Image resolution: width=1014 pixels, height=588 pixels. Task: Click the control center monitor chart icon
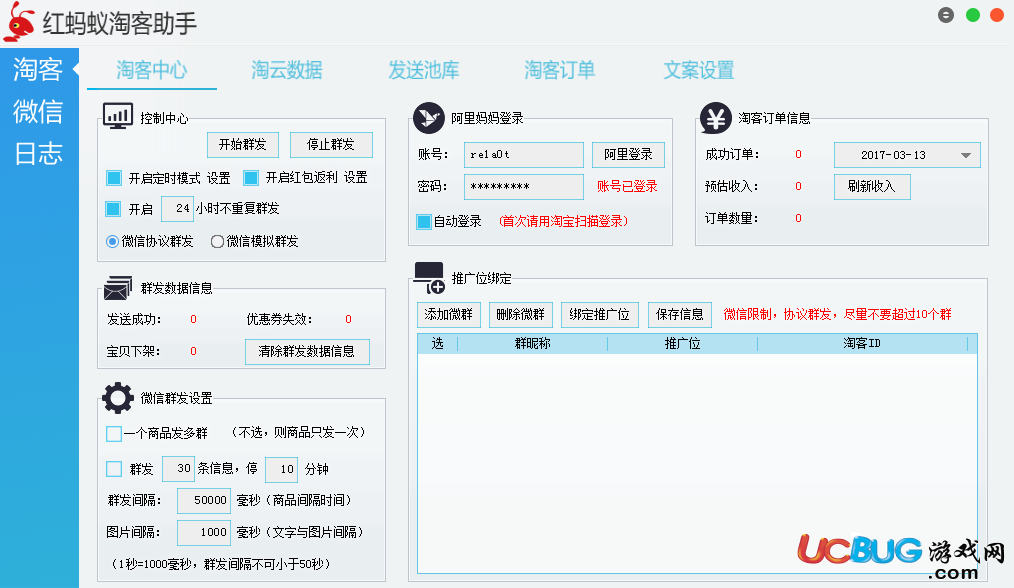[x=118, y=116]
